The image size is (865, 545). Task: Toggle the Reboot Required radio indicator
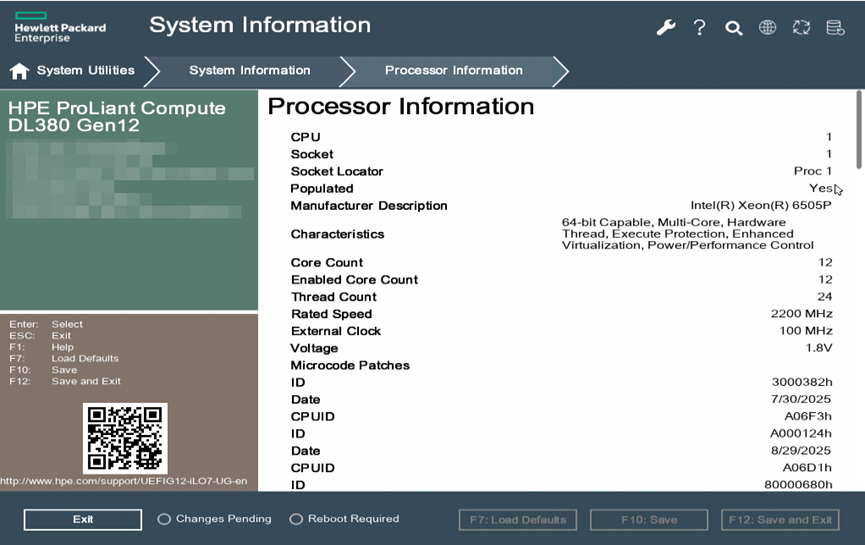point(296,519)
